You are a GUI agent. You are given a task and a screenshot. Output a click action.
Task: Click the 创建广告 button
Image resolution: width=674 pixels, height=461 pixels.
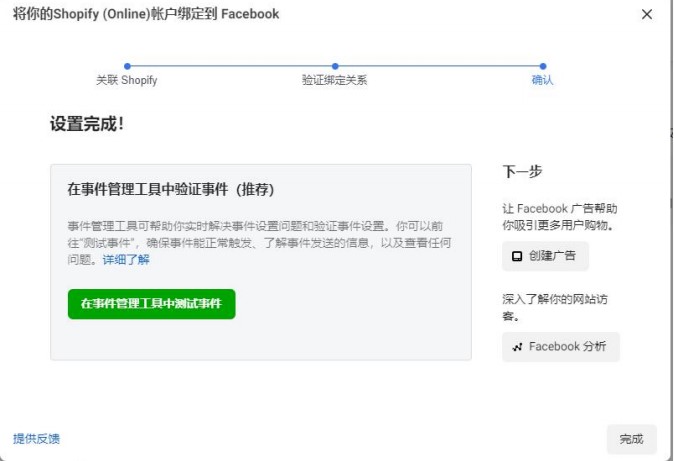coord(545,256)
